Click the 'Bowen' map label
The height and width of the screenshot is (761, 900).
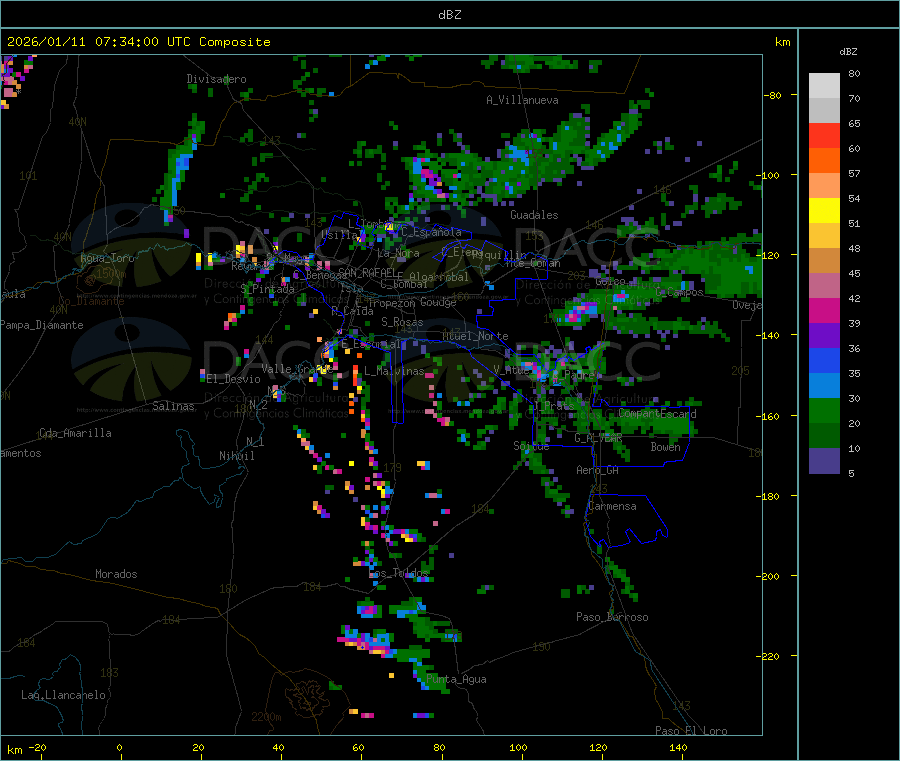[665, 446]
